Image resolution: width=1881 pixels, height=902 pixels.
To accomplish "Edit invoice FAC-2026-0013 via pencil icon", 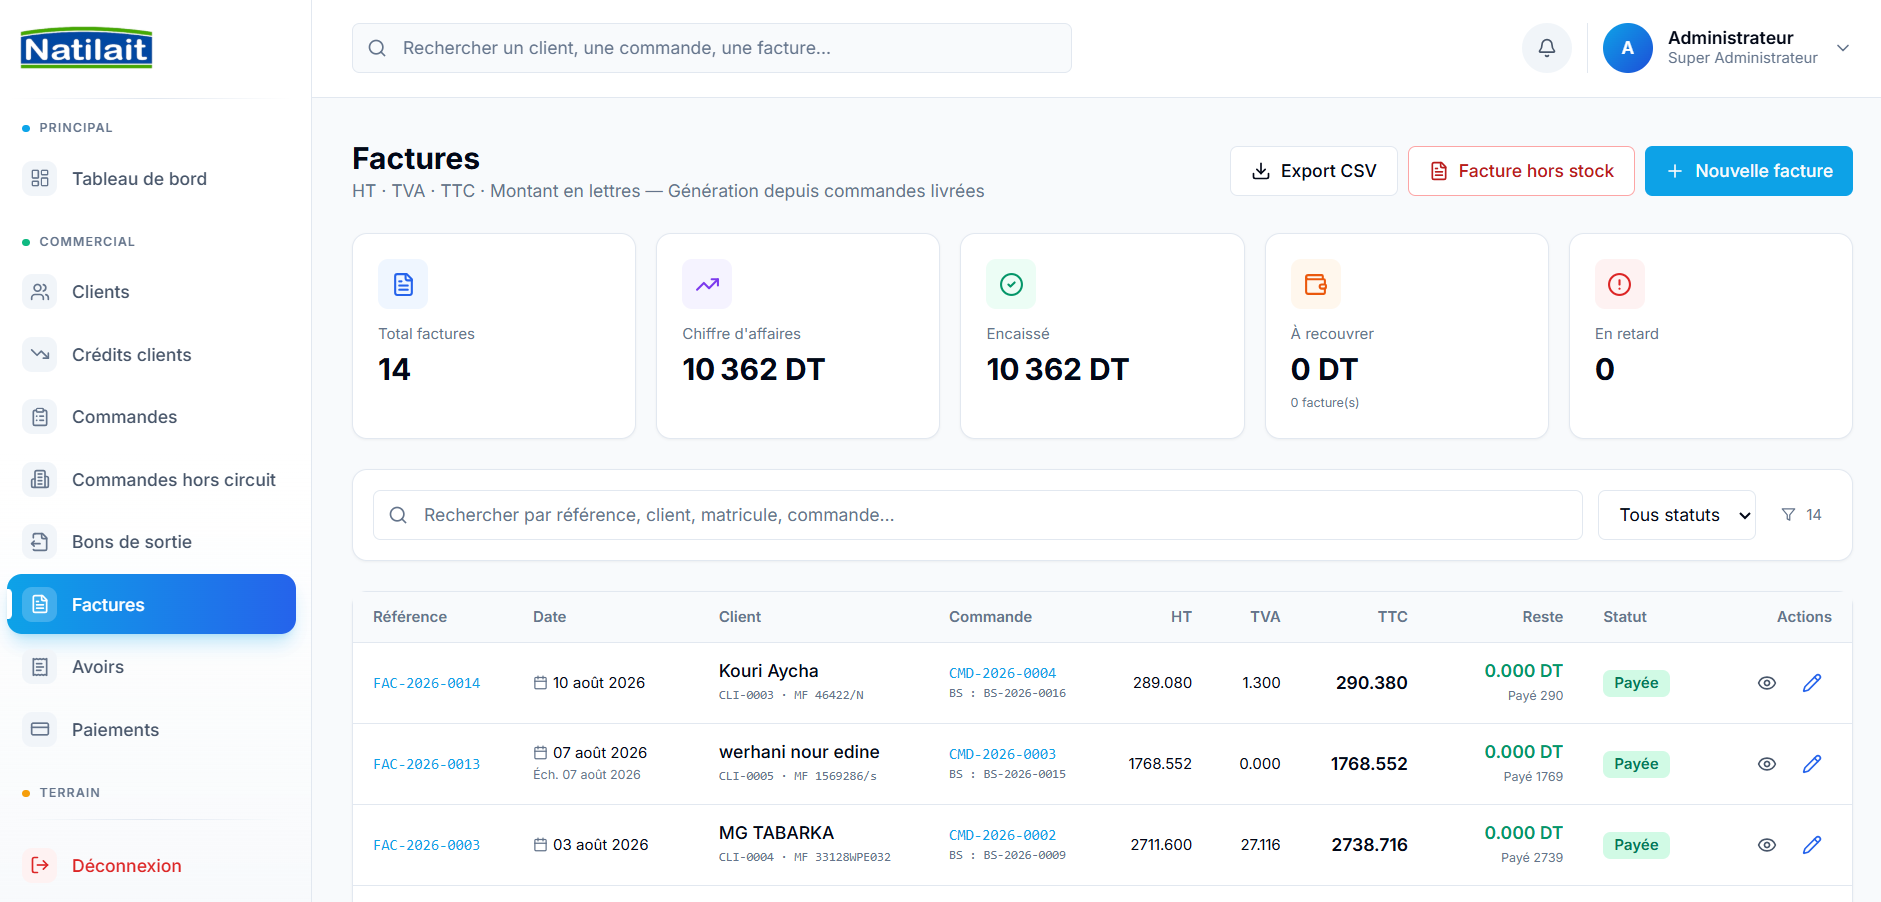I will point(1812,764).
